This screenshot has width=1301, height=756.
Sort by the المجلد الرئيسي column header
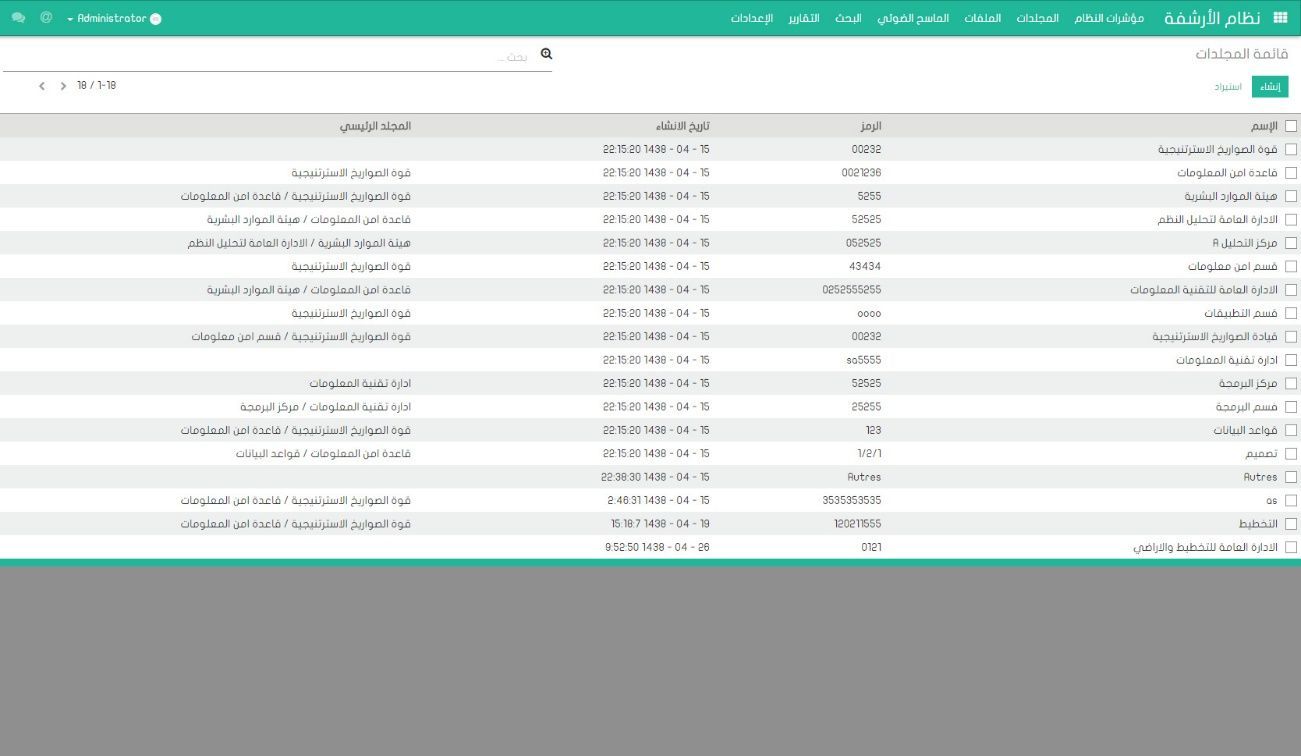[x=375, y=126]
